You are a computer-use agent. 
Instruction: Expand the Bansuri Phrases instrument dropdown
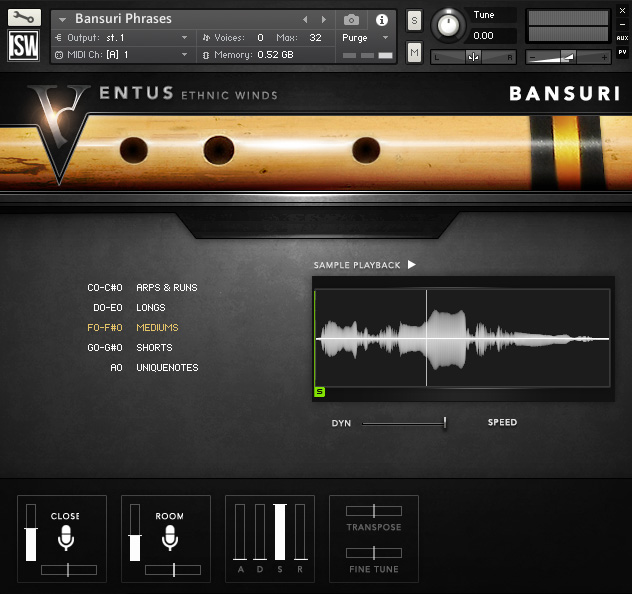pyautogui.click(x=62, y=19)
